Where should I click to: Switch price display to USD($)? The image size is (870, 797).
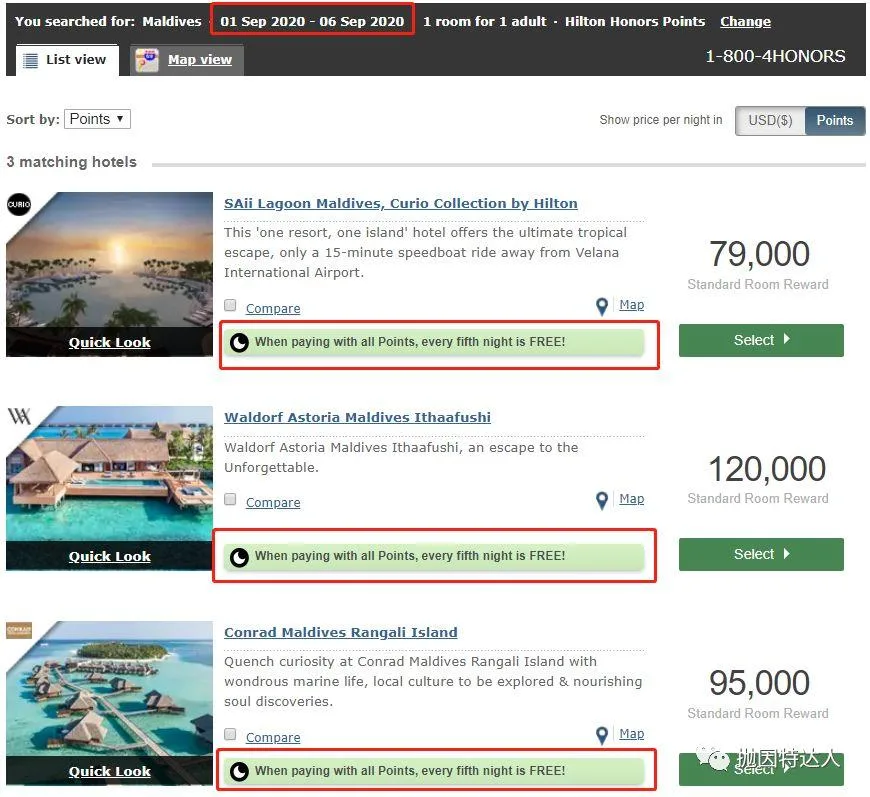tap(770, 120)
